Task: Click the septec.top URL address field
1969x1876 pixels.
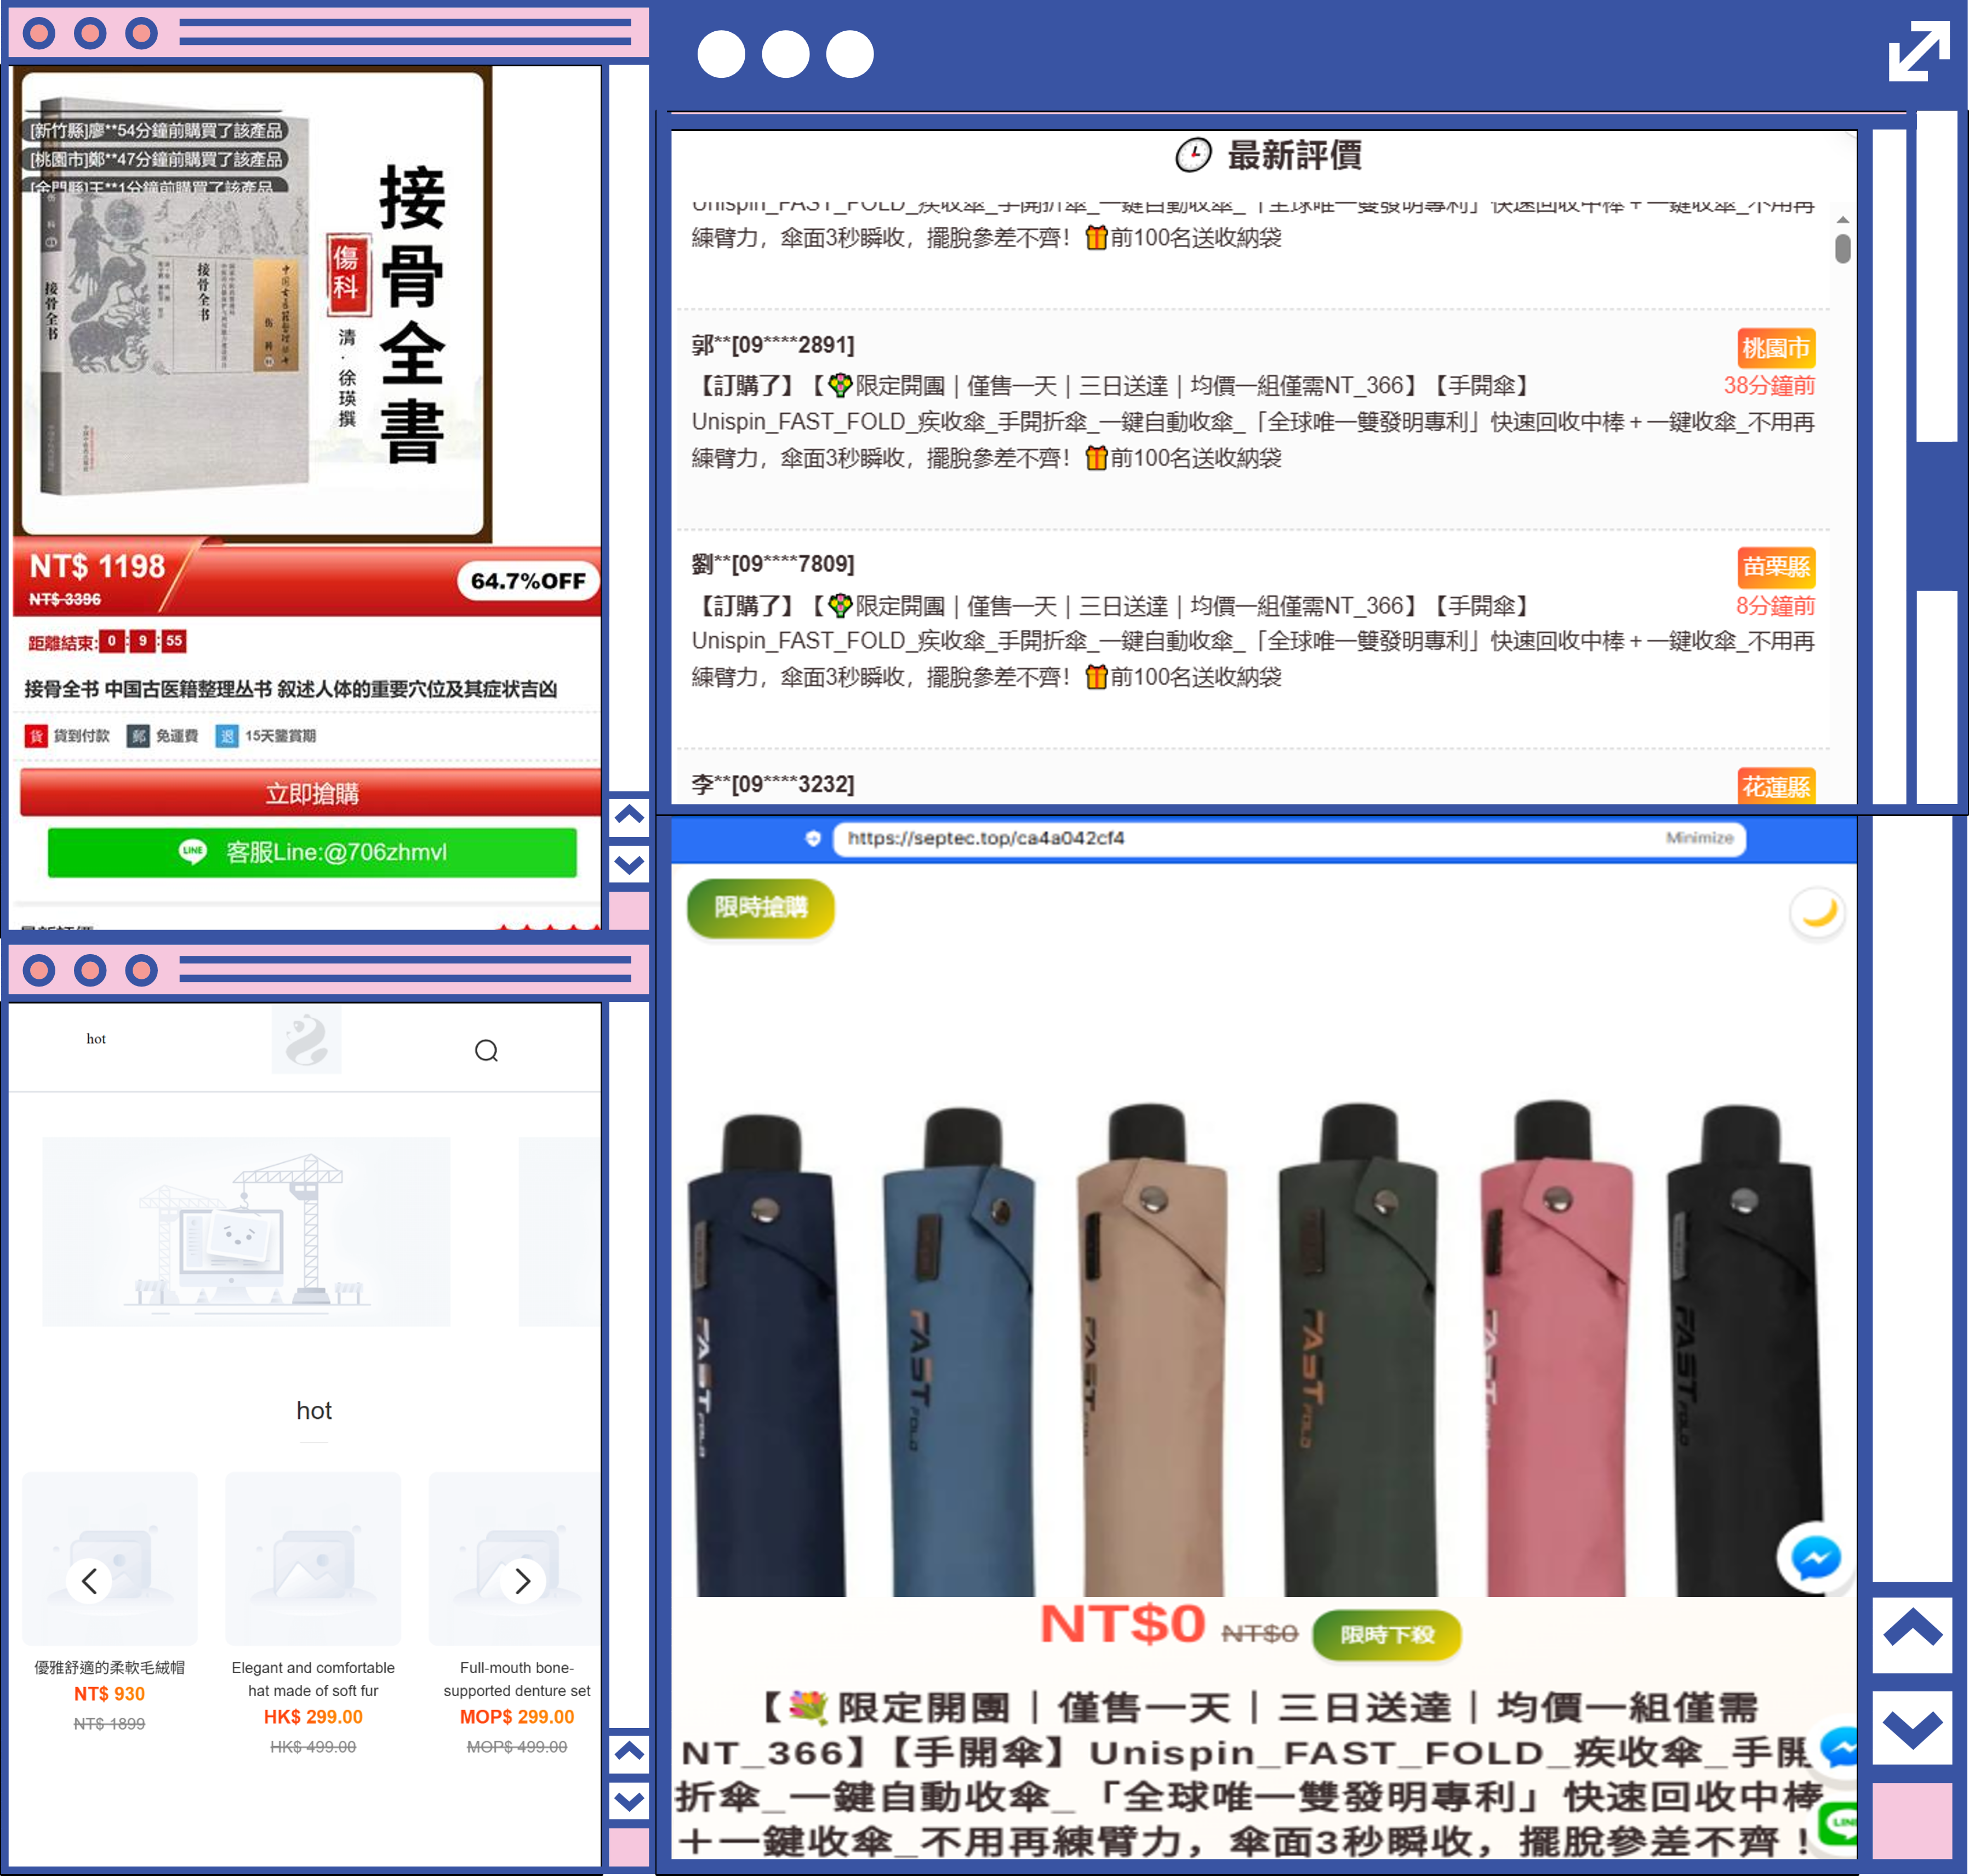Action: click(x=1288, y=838)
